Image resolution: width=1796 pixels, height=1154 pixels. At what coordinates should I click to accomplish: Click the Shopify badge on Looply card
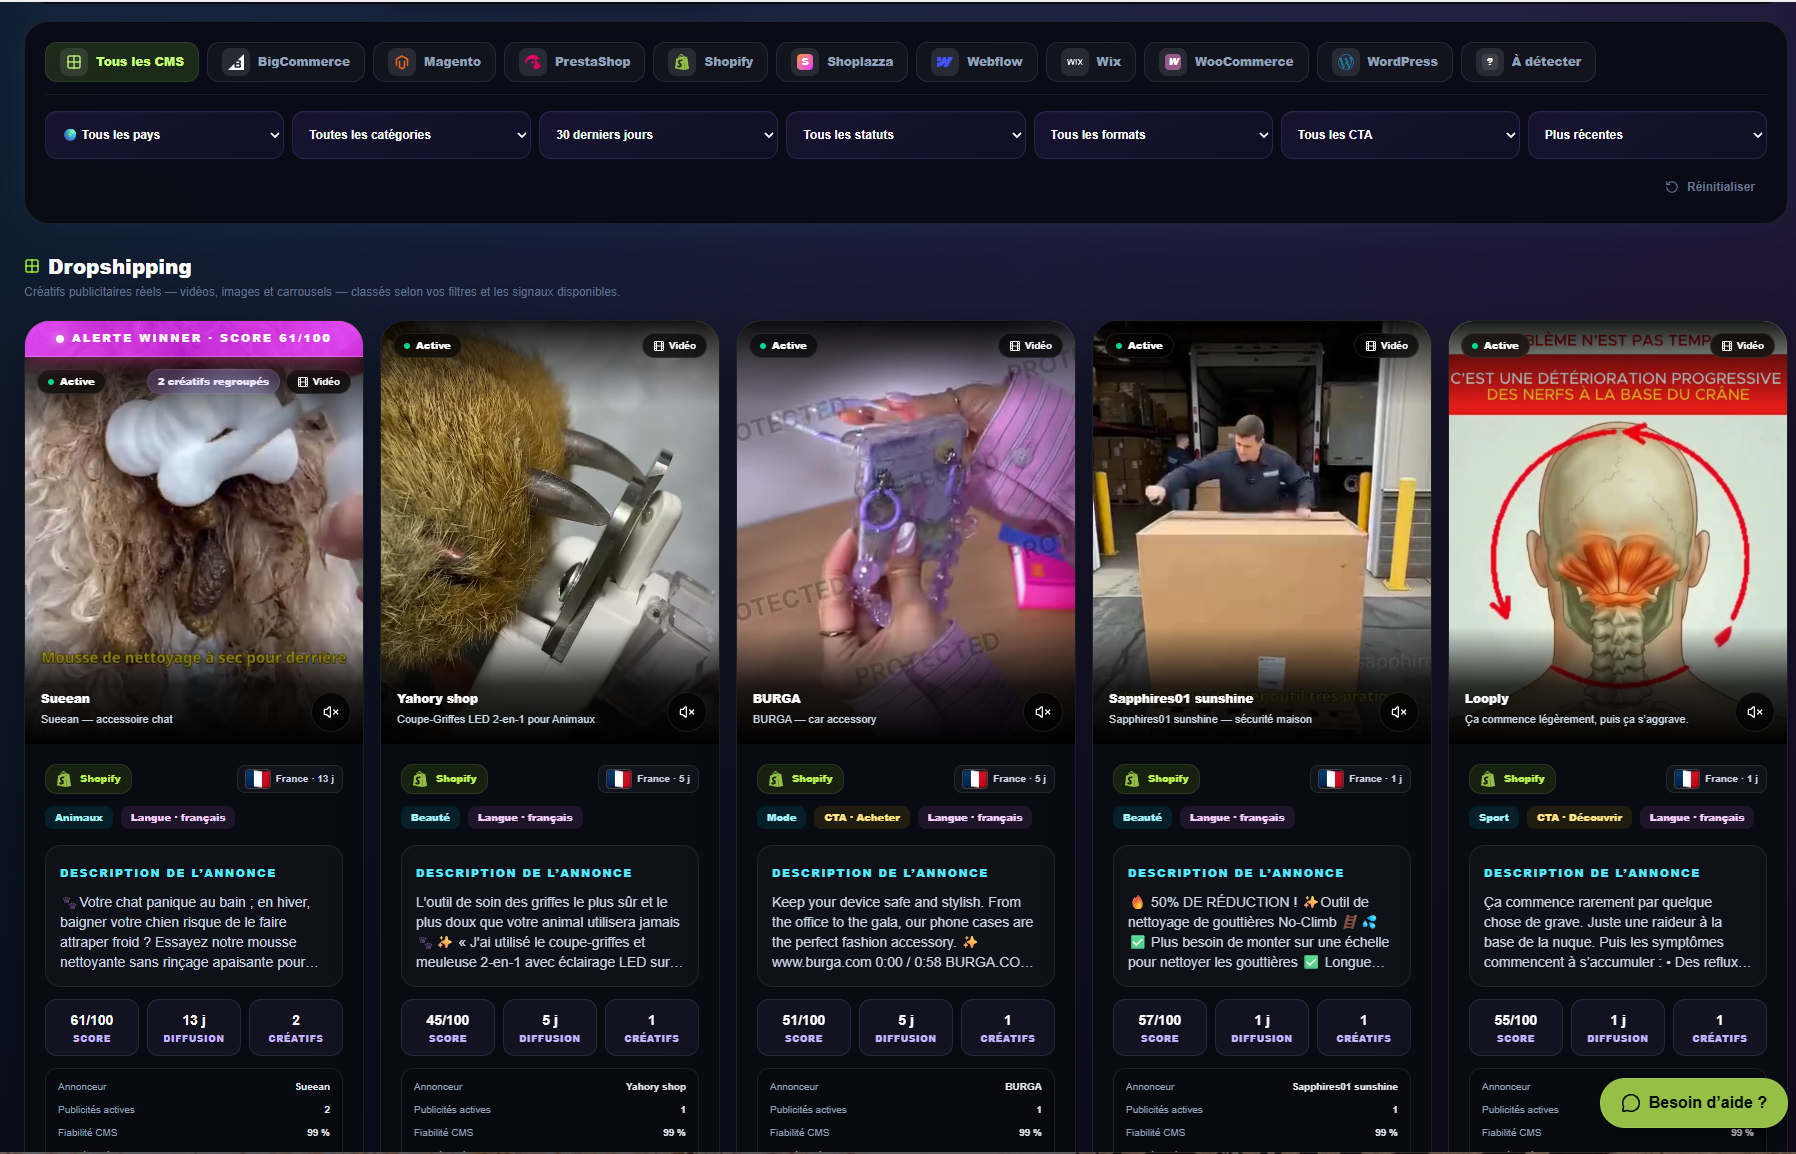pos(1513,779)
